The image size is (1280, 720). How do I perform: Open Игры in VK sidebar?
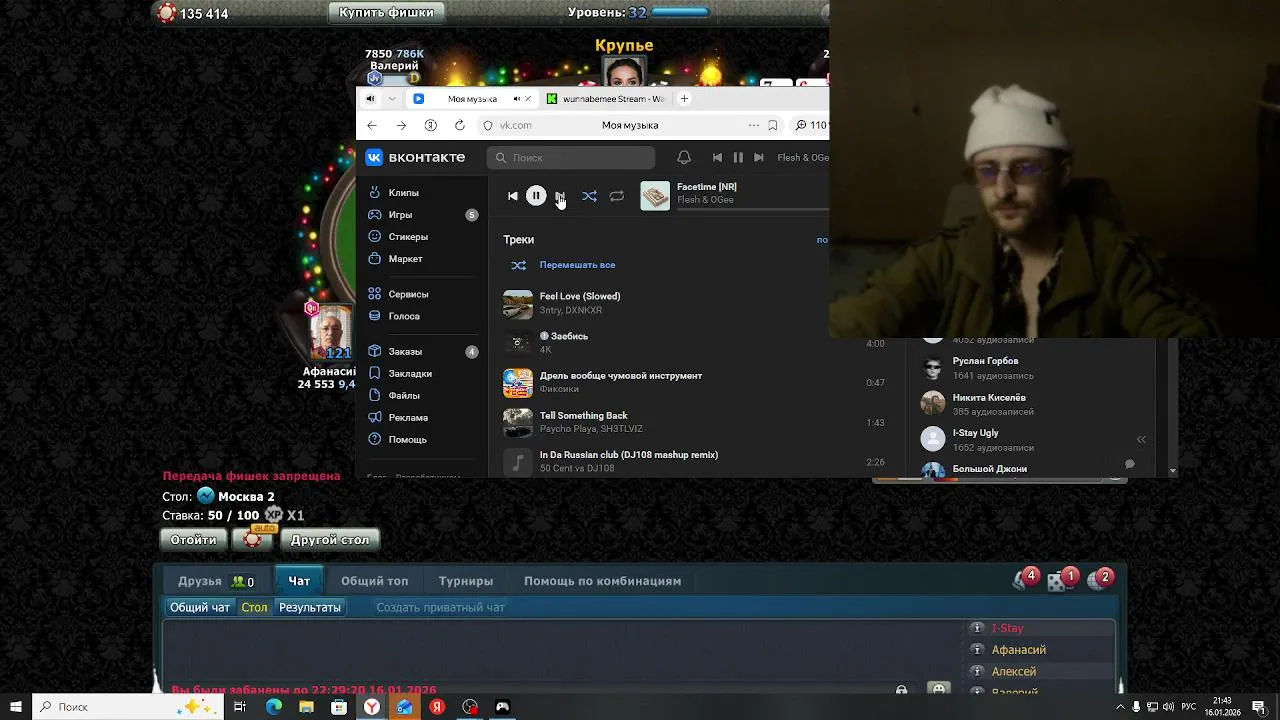(x=400, y=215)
